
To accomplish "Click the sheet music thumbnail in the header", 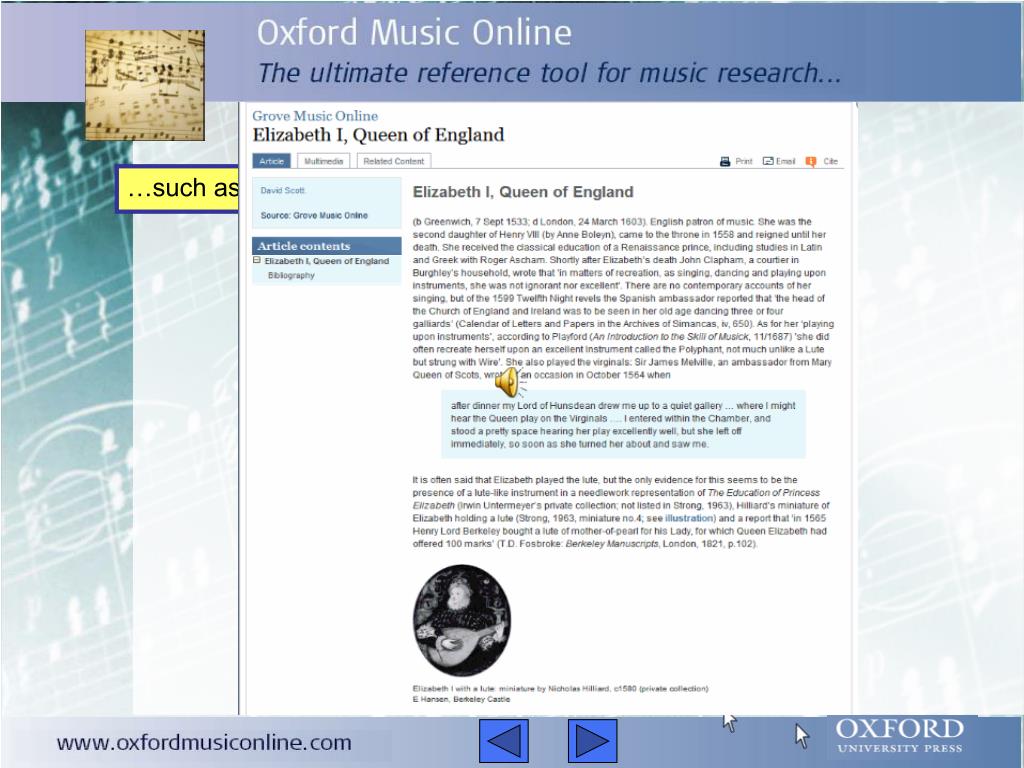I will (x=145, y=85).
